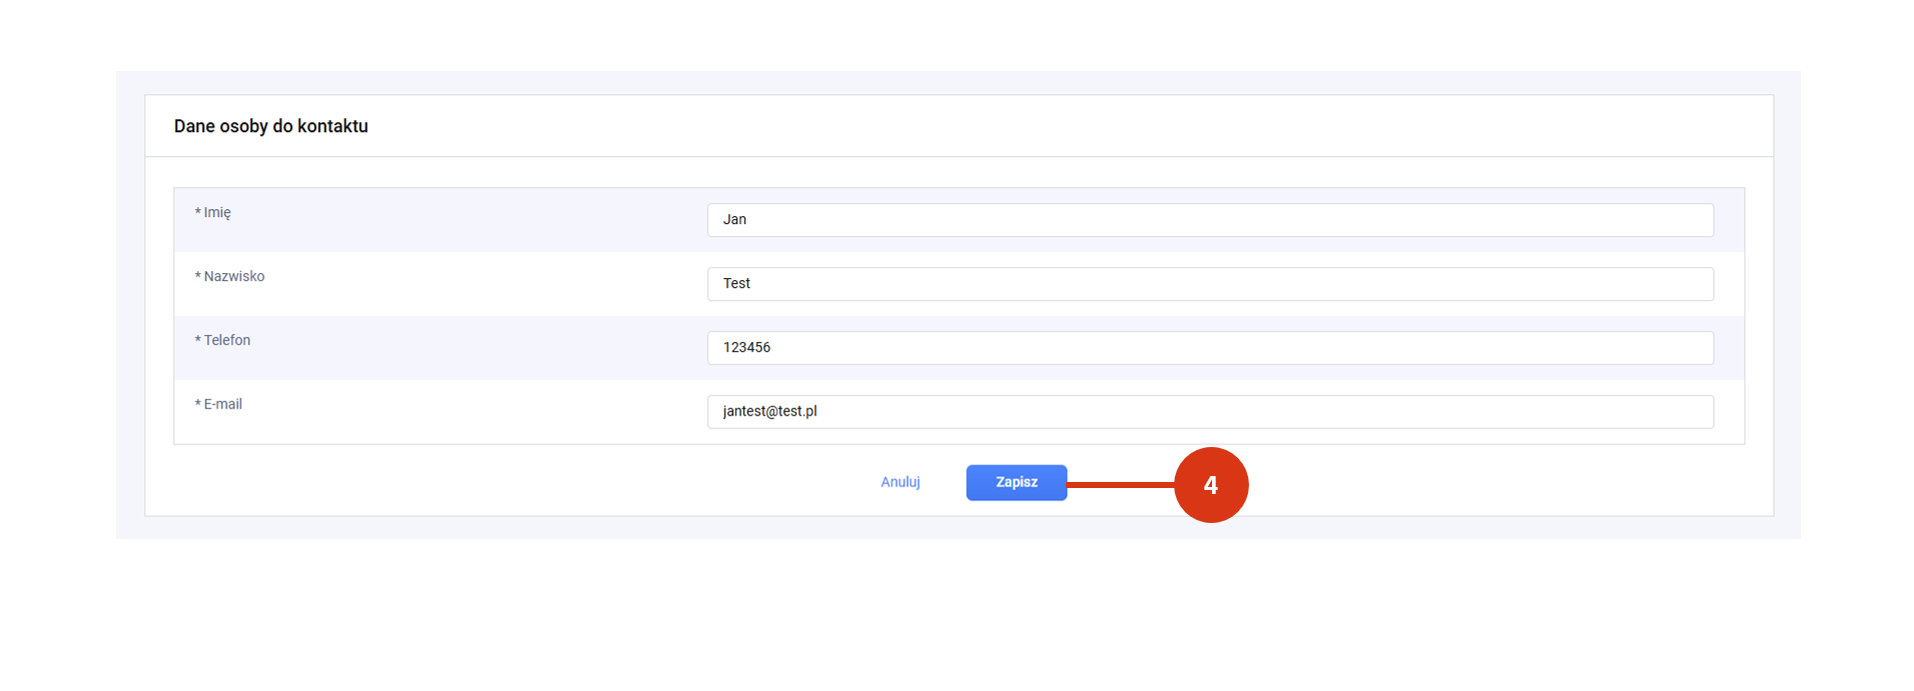Focus the Telefon input field

pos(1210,348)
